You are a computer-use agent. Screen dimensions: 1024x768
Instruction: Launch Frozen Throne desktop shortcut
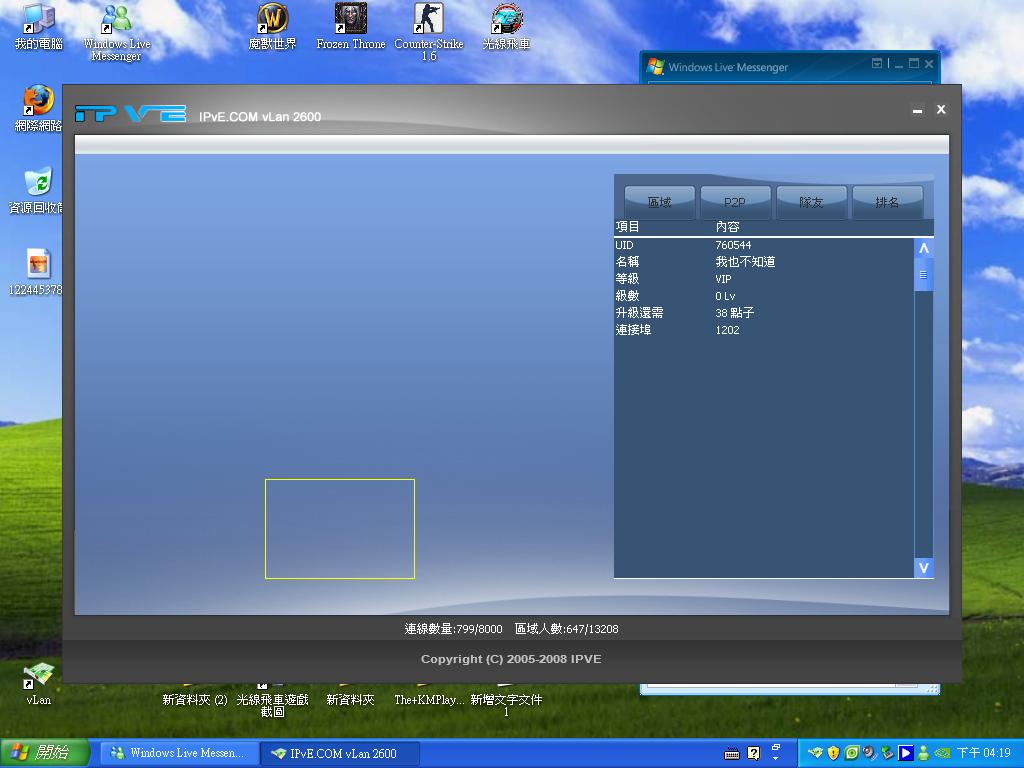pyautogui.click(x=351, y=26)
